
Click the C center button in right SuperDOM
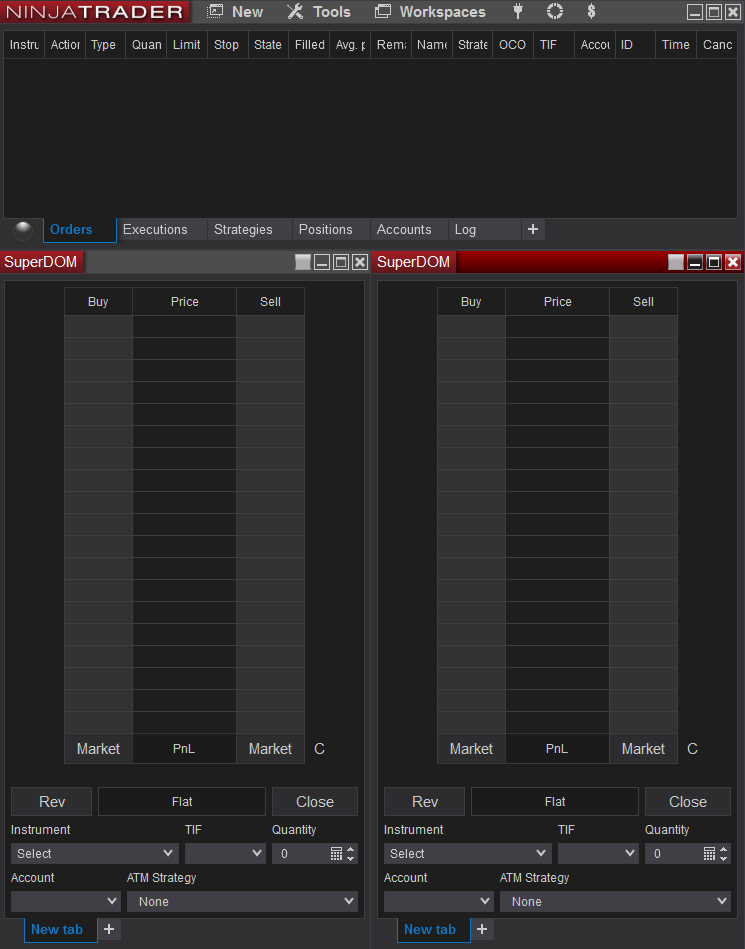(x=692, y=749)
